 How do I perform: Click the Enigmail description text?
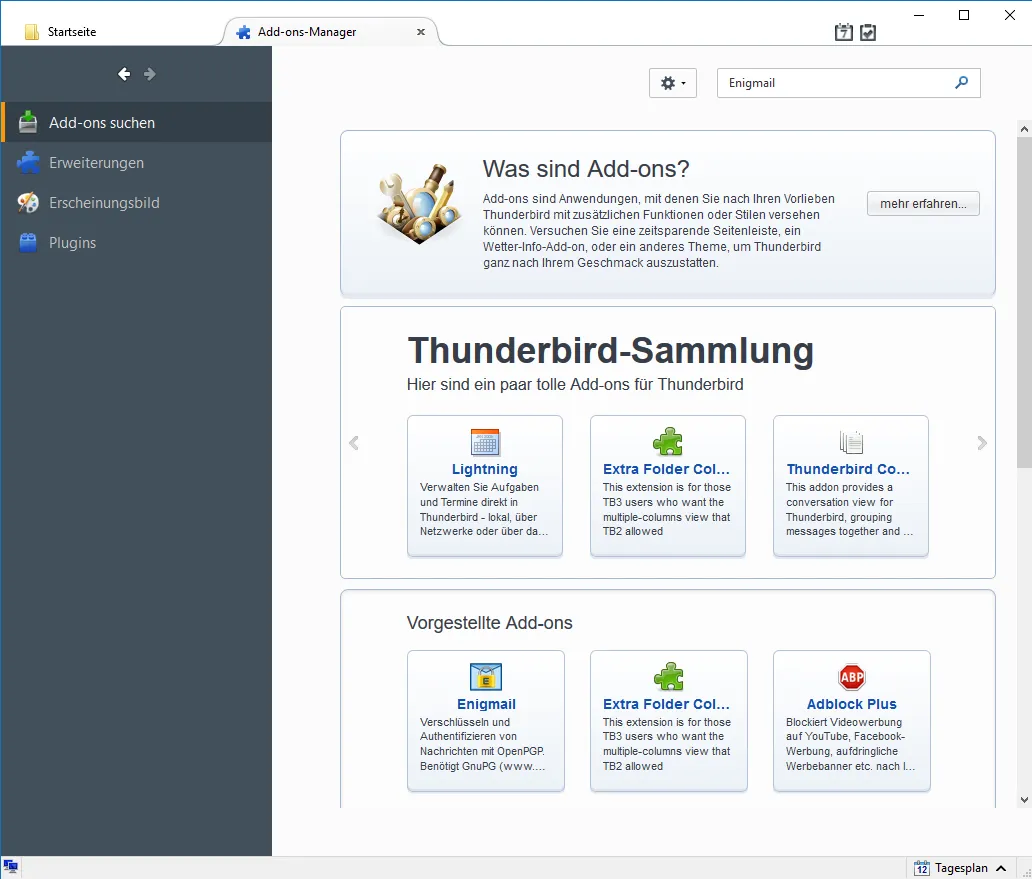coord(482,744)
